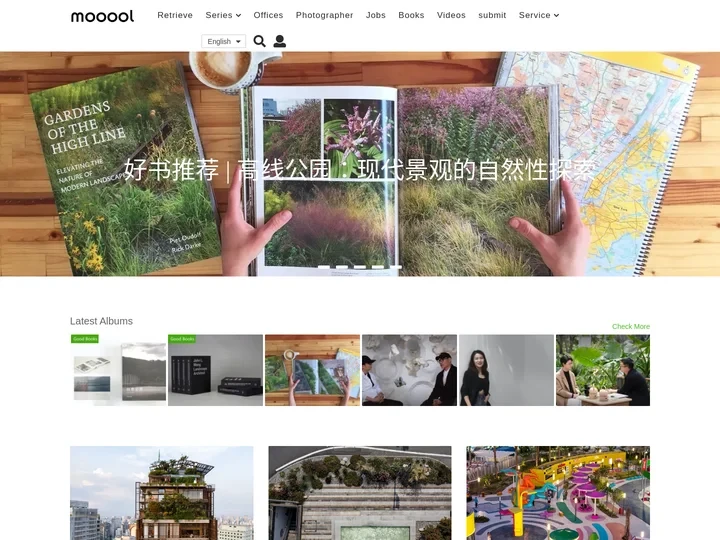Viewport: 720px width, 540px height.
Task: Open the Books section
Action: (x=411, y=15)
